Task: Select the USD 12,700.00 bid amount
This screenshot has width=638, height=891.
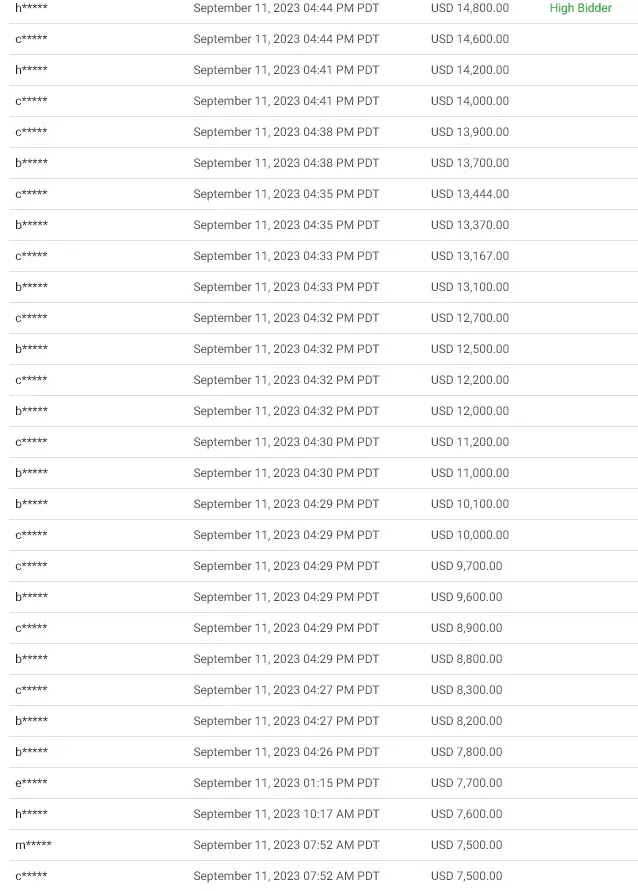Action: click(470, 318)
